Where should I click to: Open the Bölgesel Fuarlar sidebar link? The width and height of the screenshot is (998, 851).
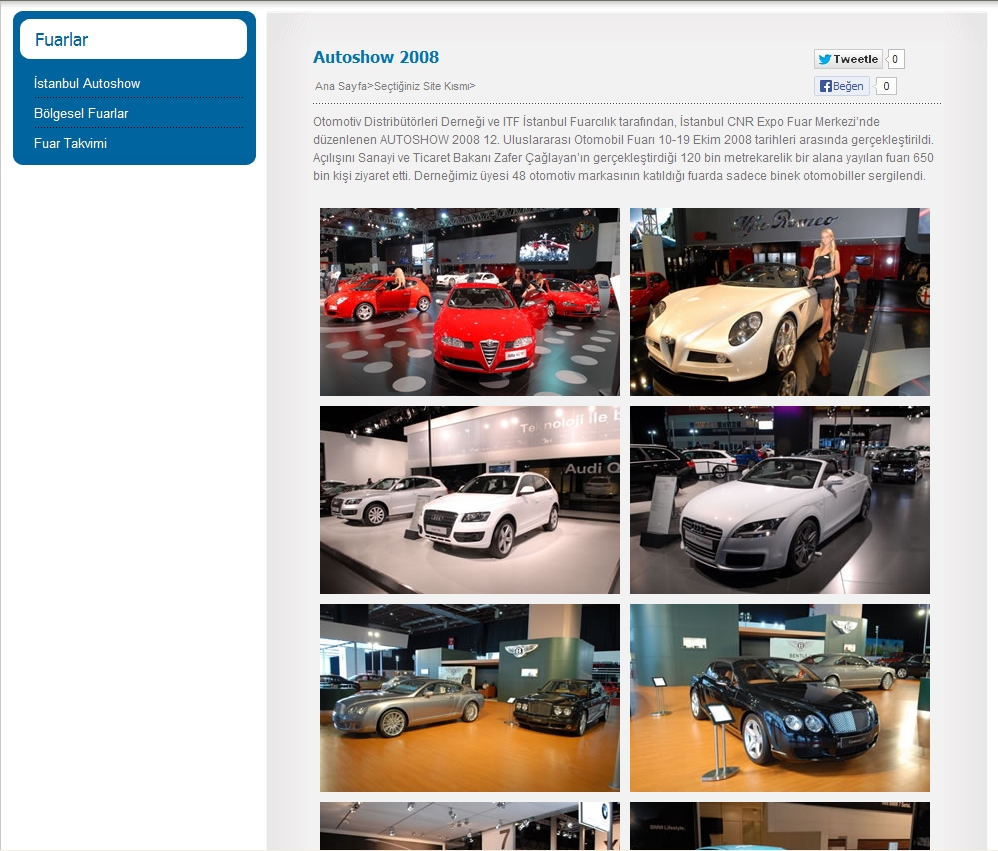81,113
